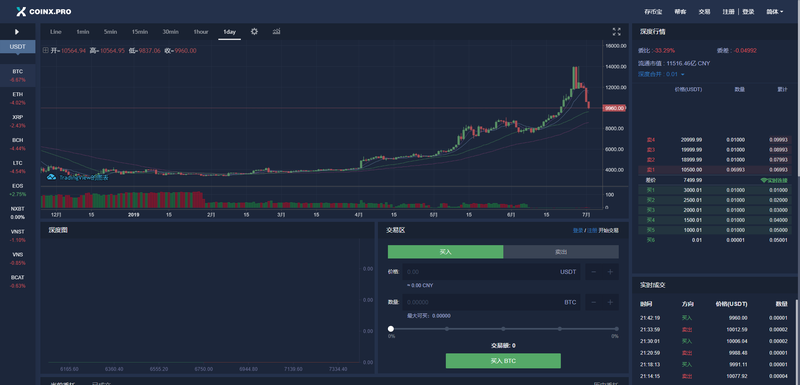The width and height of the screenshot is (800, 385).
Task: Switch to the grey Sell tab
Action: pyautogui.click(x=561, y=252)
